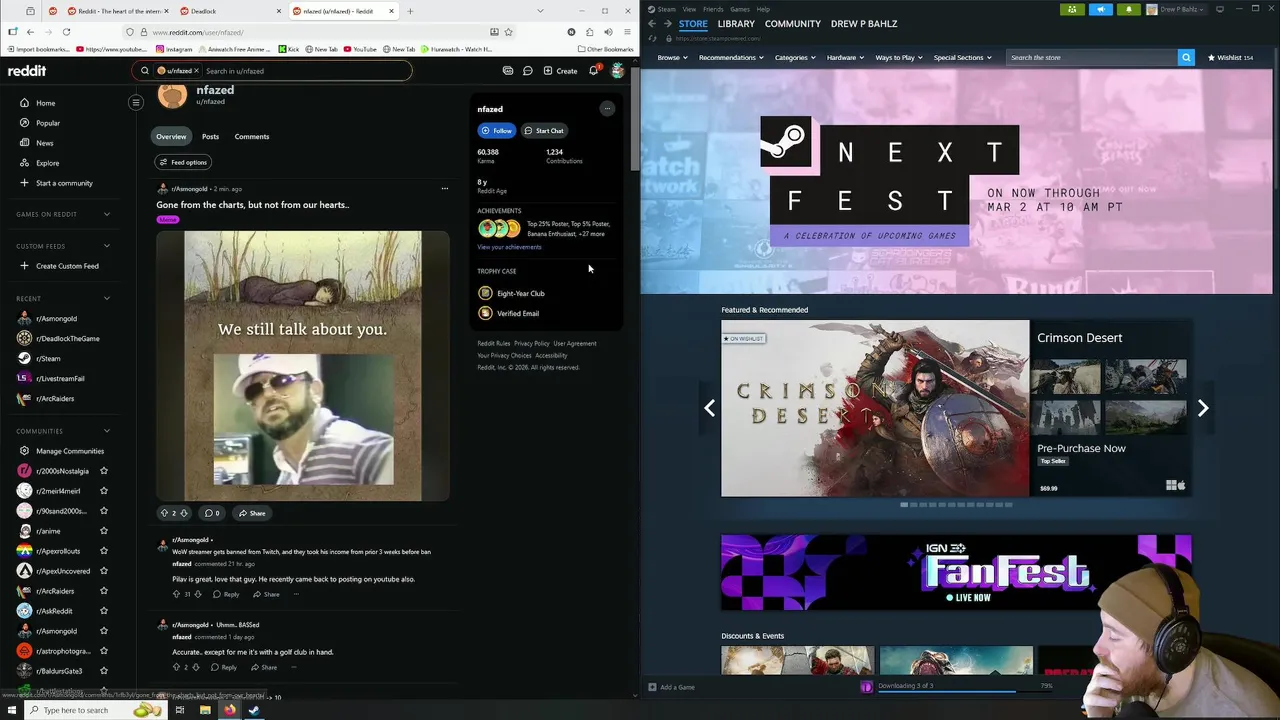Open Steam Recommendations dropdown
The width and height of the screenshot is (1280, 720).
pos(731,57)
